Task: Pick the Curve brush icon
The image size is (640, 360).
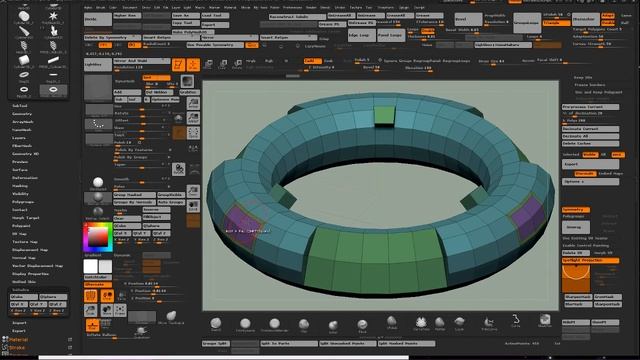Action: click(516, 320)
